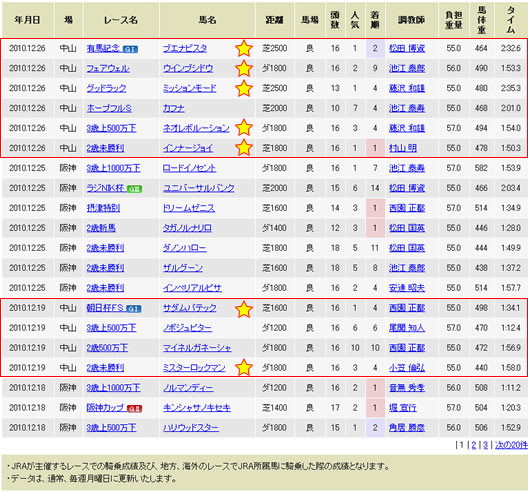Open 2歳未勝利 race in ダノンハロー row
528x492 pixels.
[105, 248]
